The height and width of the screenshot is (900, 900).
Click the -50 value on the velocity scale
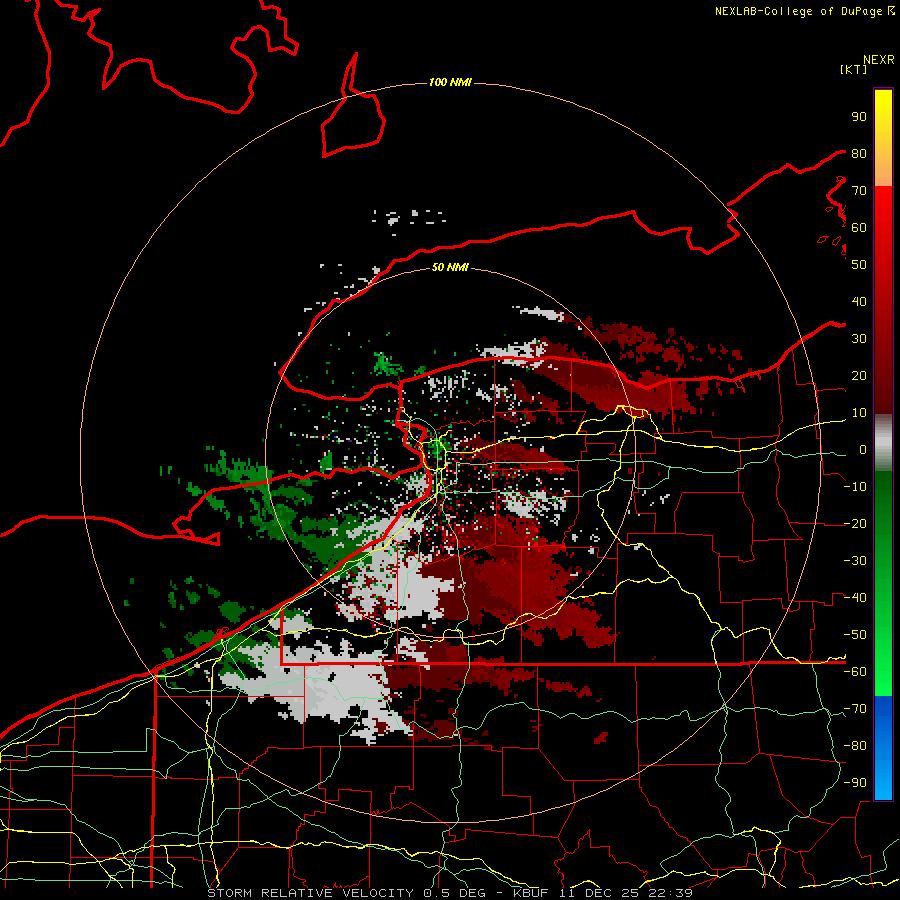[855, 635]
